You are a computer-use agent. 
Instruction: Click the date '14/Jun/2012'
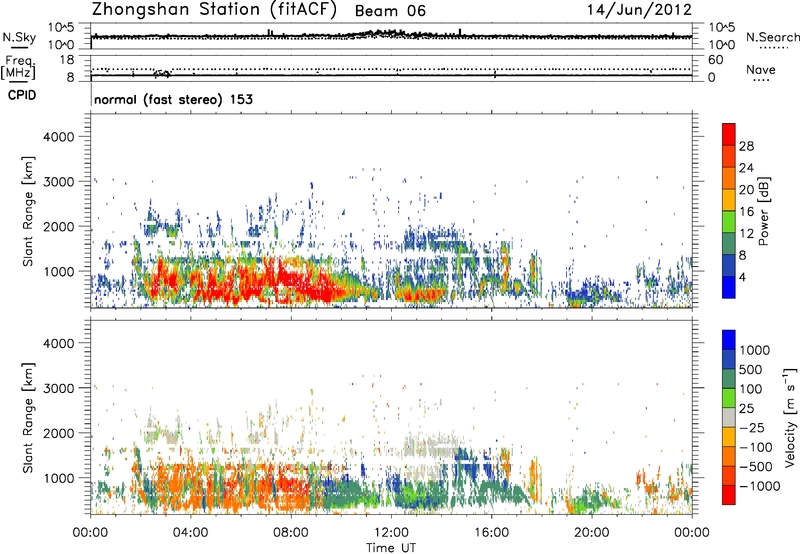(x=639, y=10)
